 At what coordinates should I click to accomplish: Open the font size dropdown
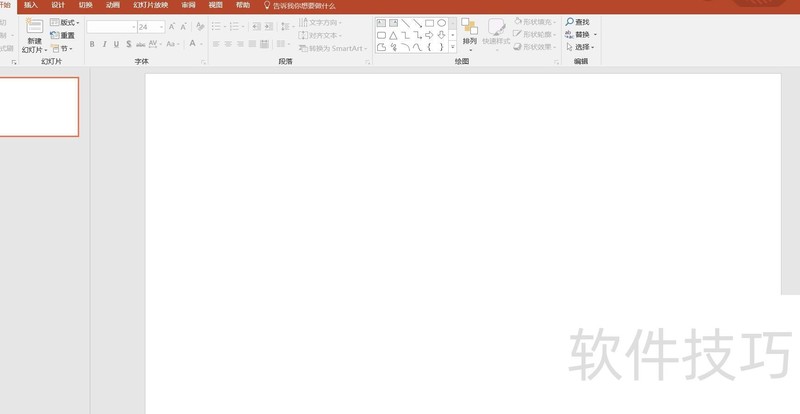161,27
